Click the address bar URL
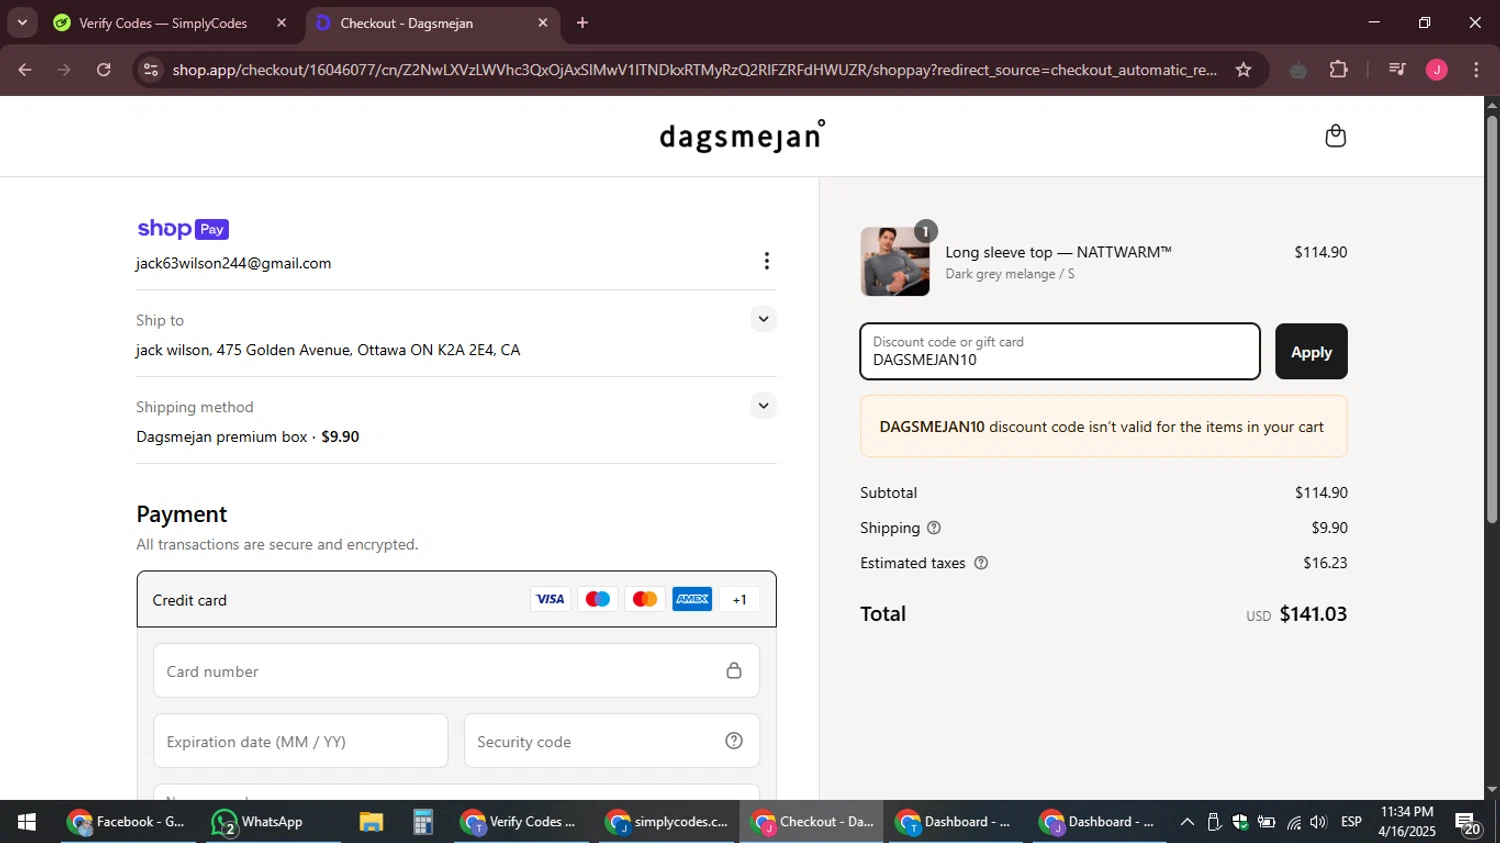The height and width of the screenshot is (843, 1500). [694, 70]
